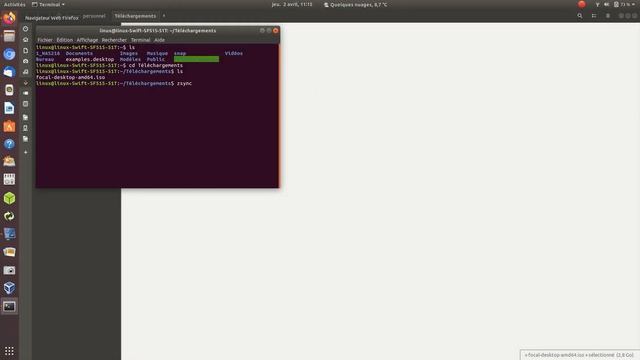Open the Ubuntu Software orange bag icon
Image resolution: width=640 pixels, height=360 pixels.
coord(9,126)
